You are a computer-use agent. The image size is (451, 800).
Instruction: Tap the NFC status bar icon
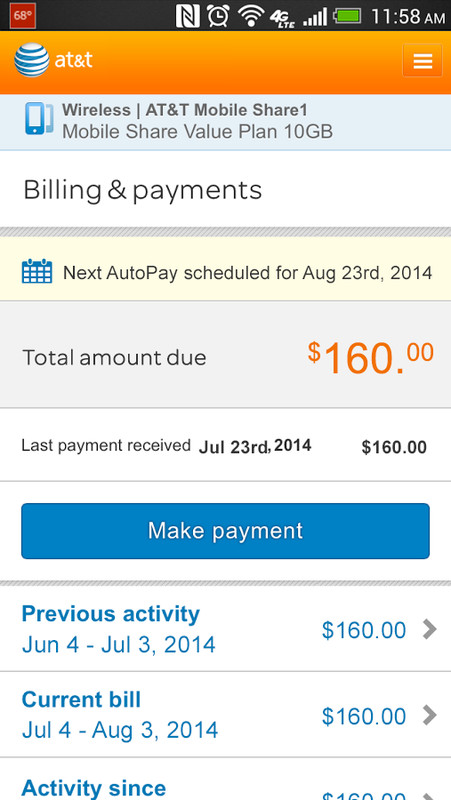coord(188,16)
